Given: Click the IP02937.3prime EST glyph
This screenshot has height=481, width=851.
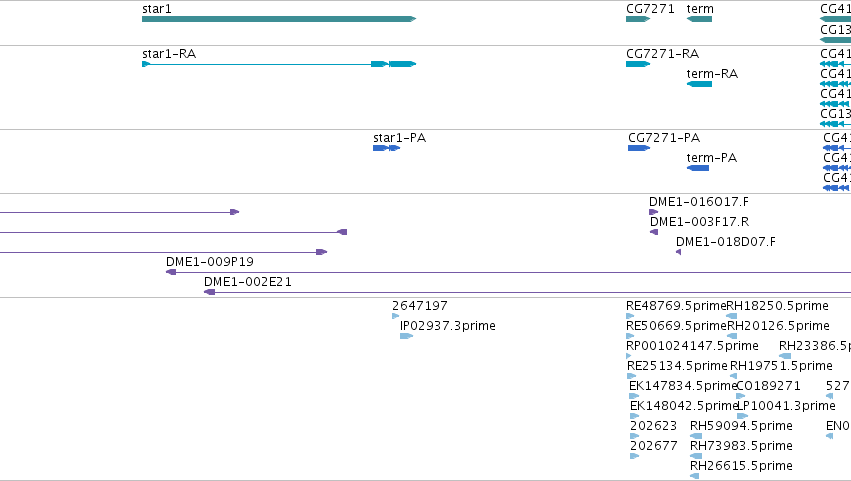Looking at the screenshot, I should click(x=407, y=337).
